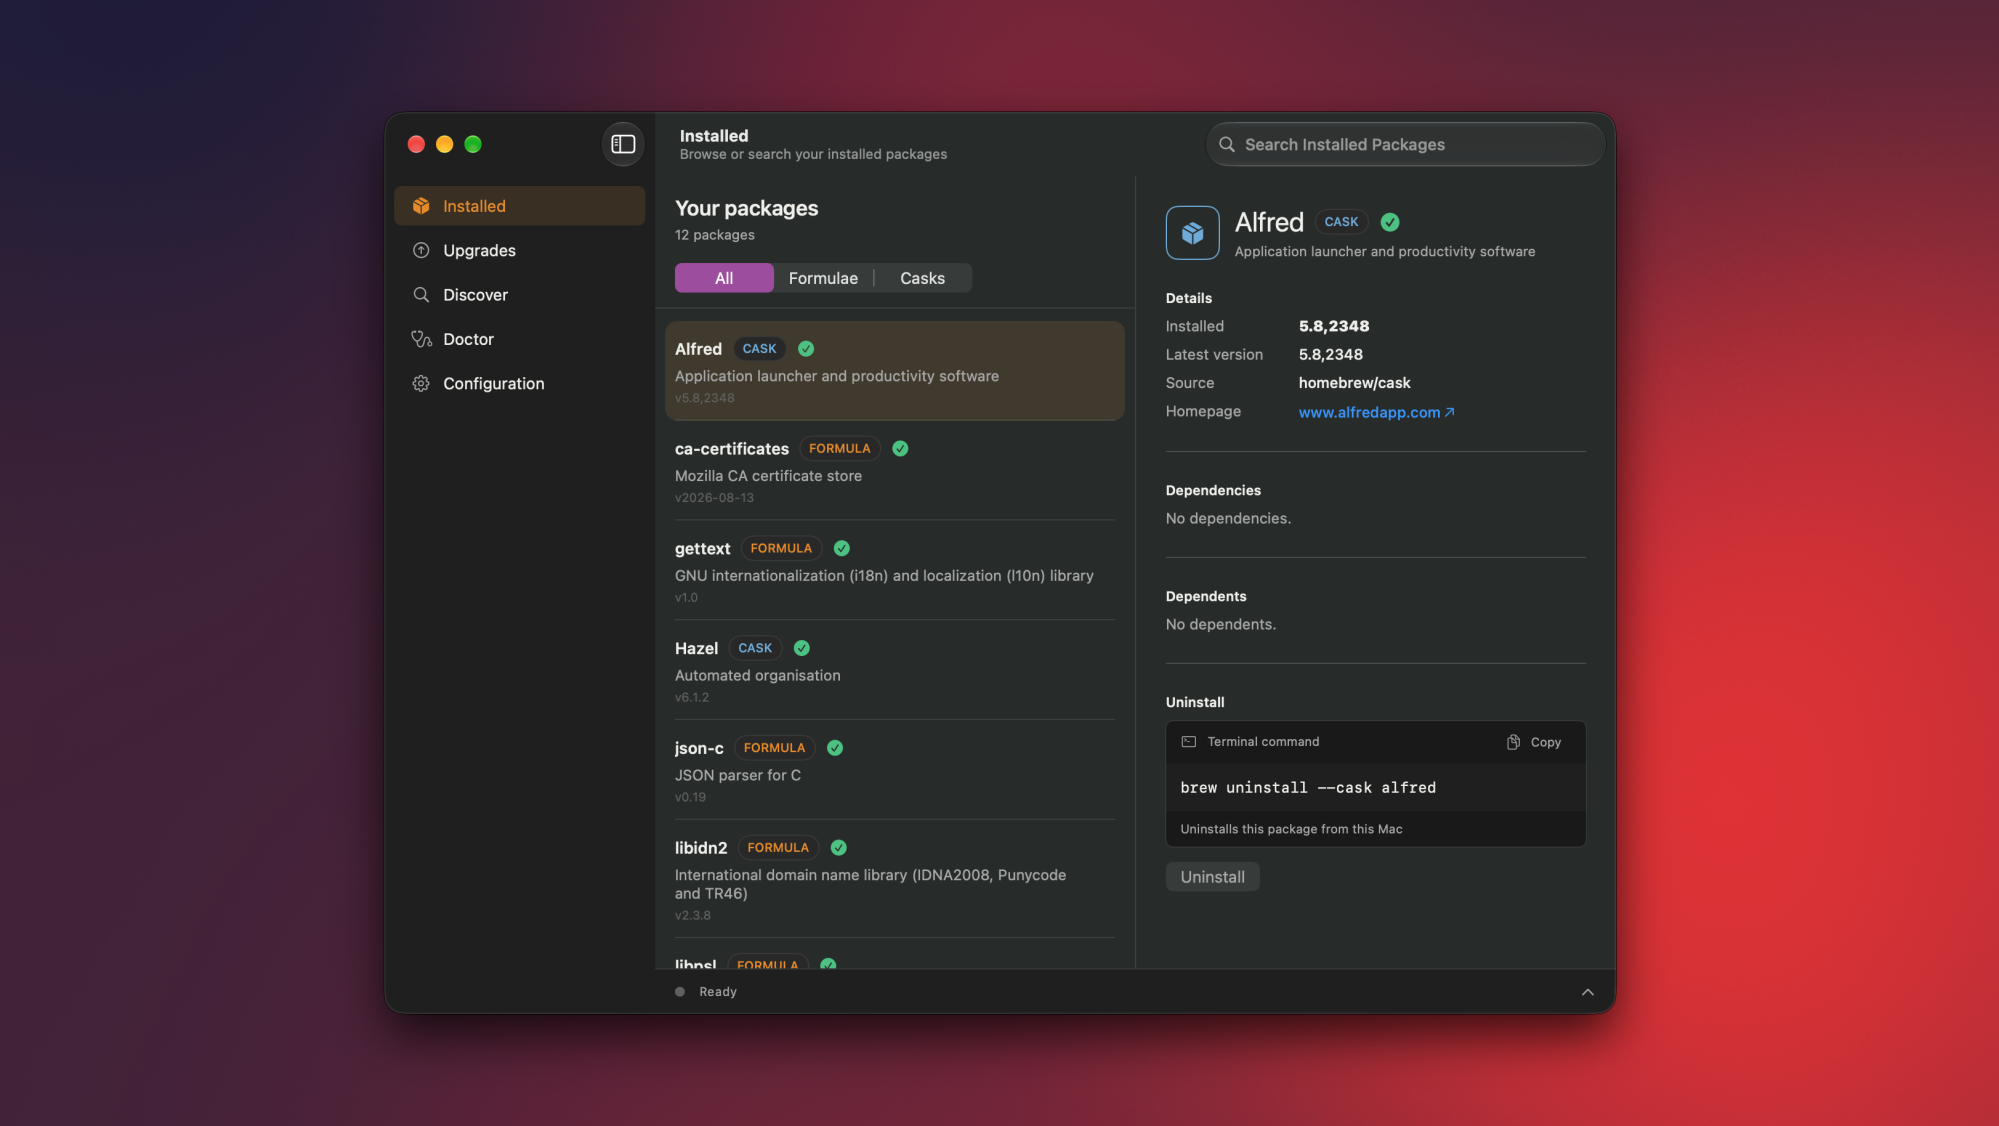Screen dimensions: 1999x1126
Task: Select the ca-certificates package row
Action: (x=894, y=471)
